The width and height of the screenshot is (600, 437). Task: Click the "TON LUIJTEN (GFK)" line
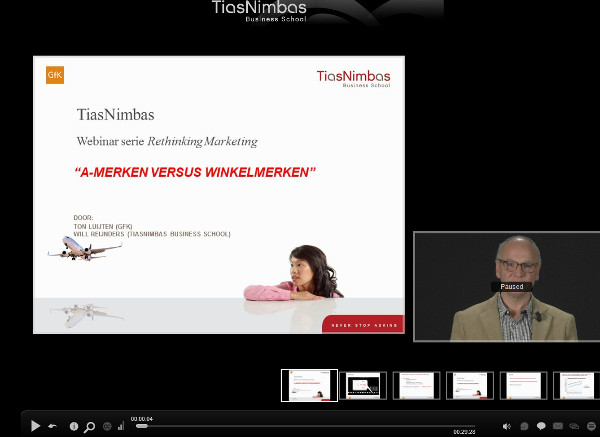[103, 227]
